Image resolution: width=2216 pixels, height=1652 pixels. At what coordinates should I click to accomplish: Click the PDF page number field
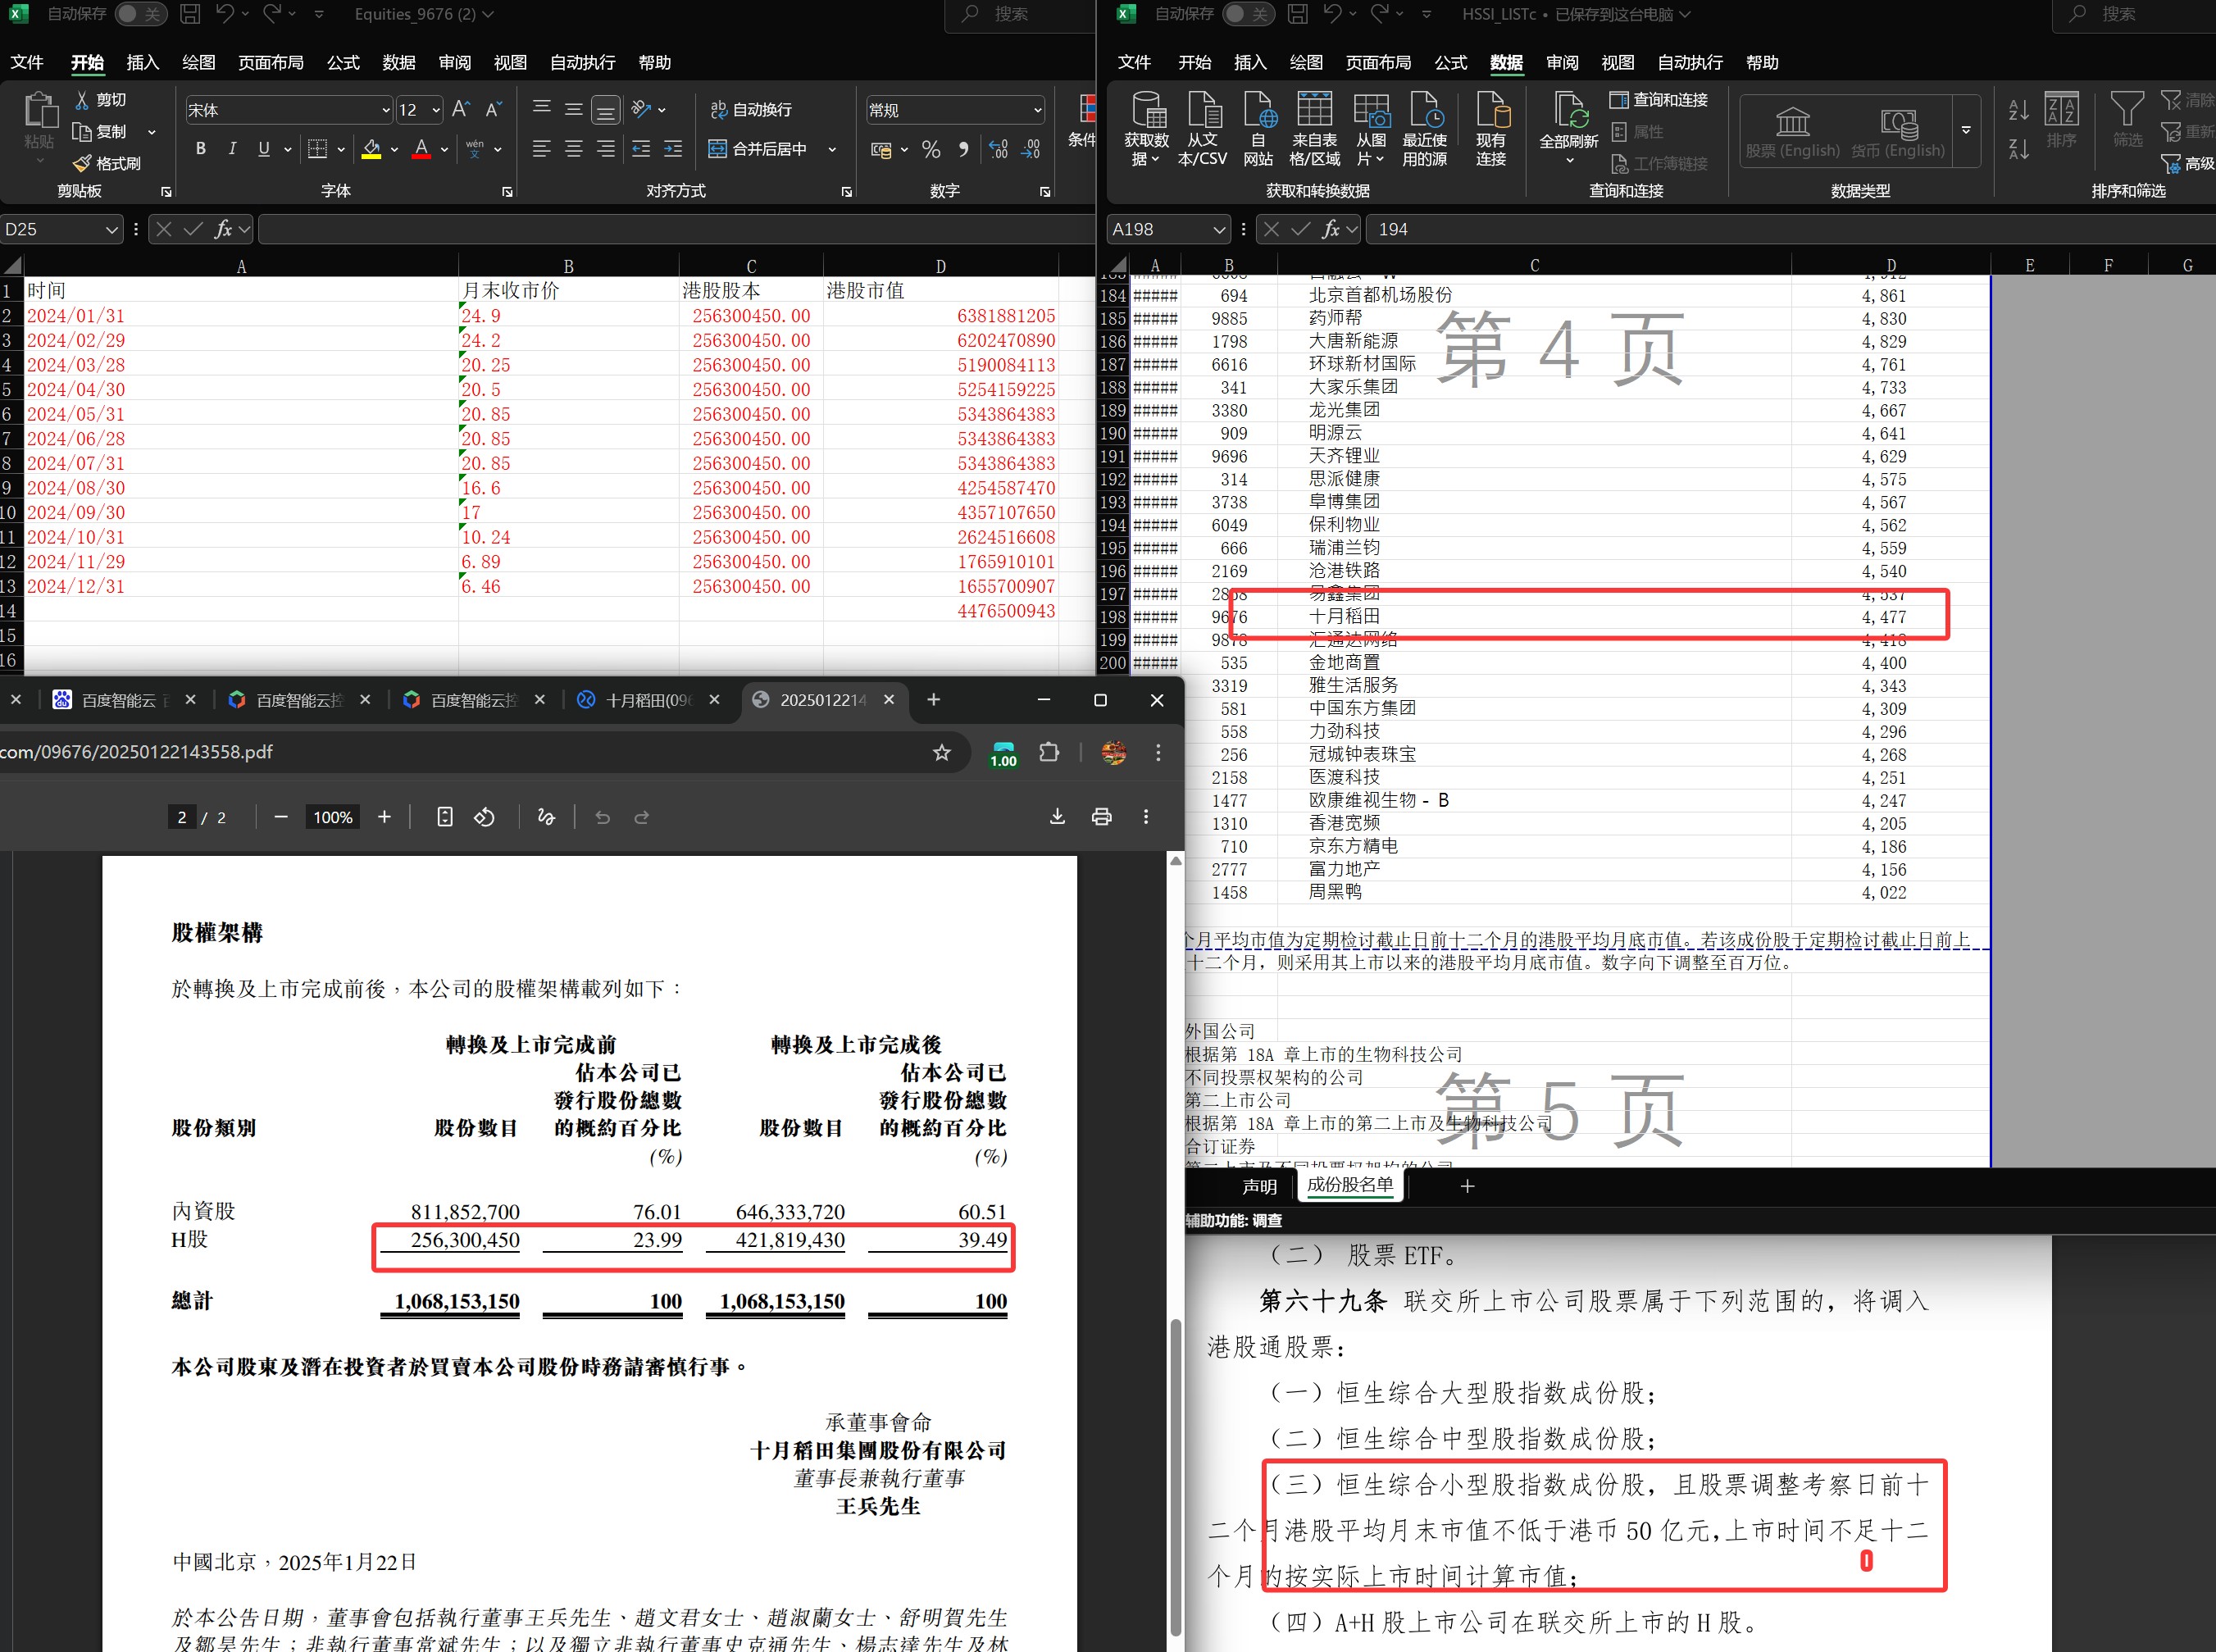click(x=181, y=817)
